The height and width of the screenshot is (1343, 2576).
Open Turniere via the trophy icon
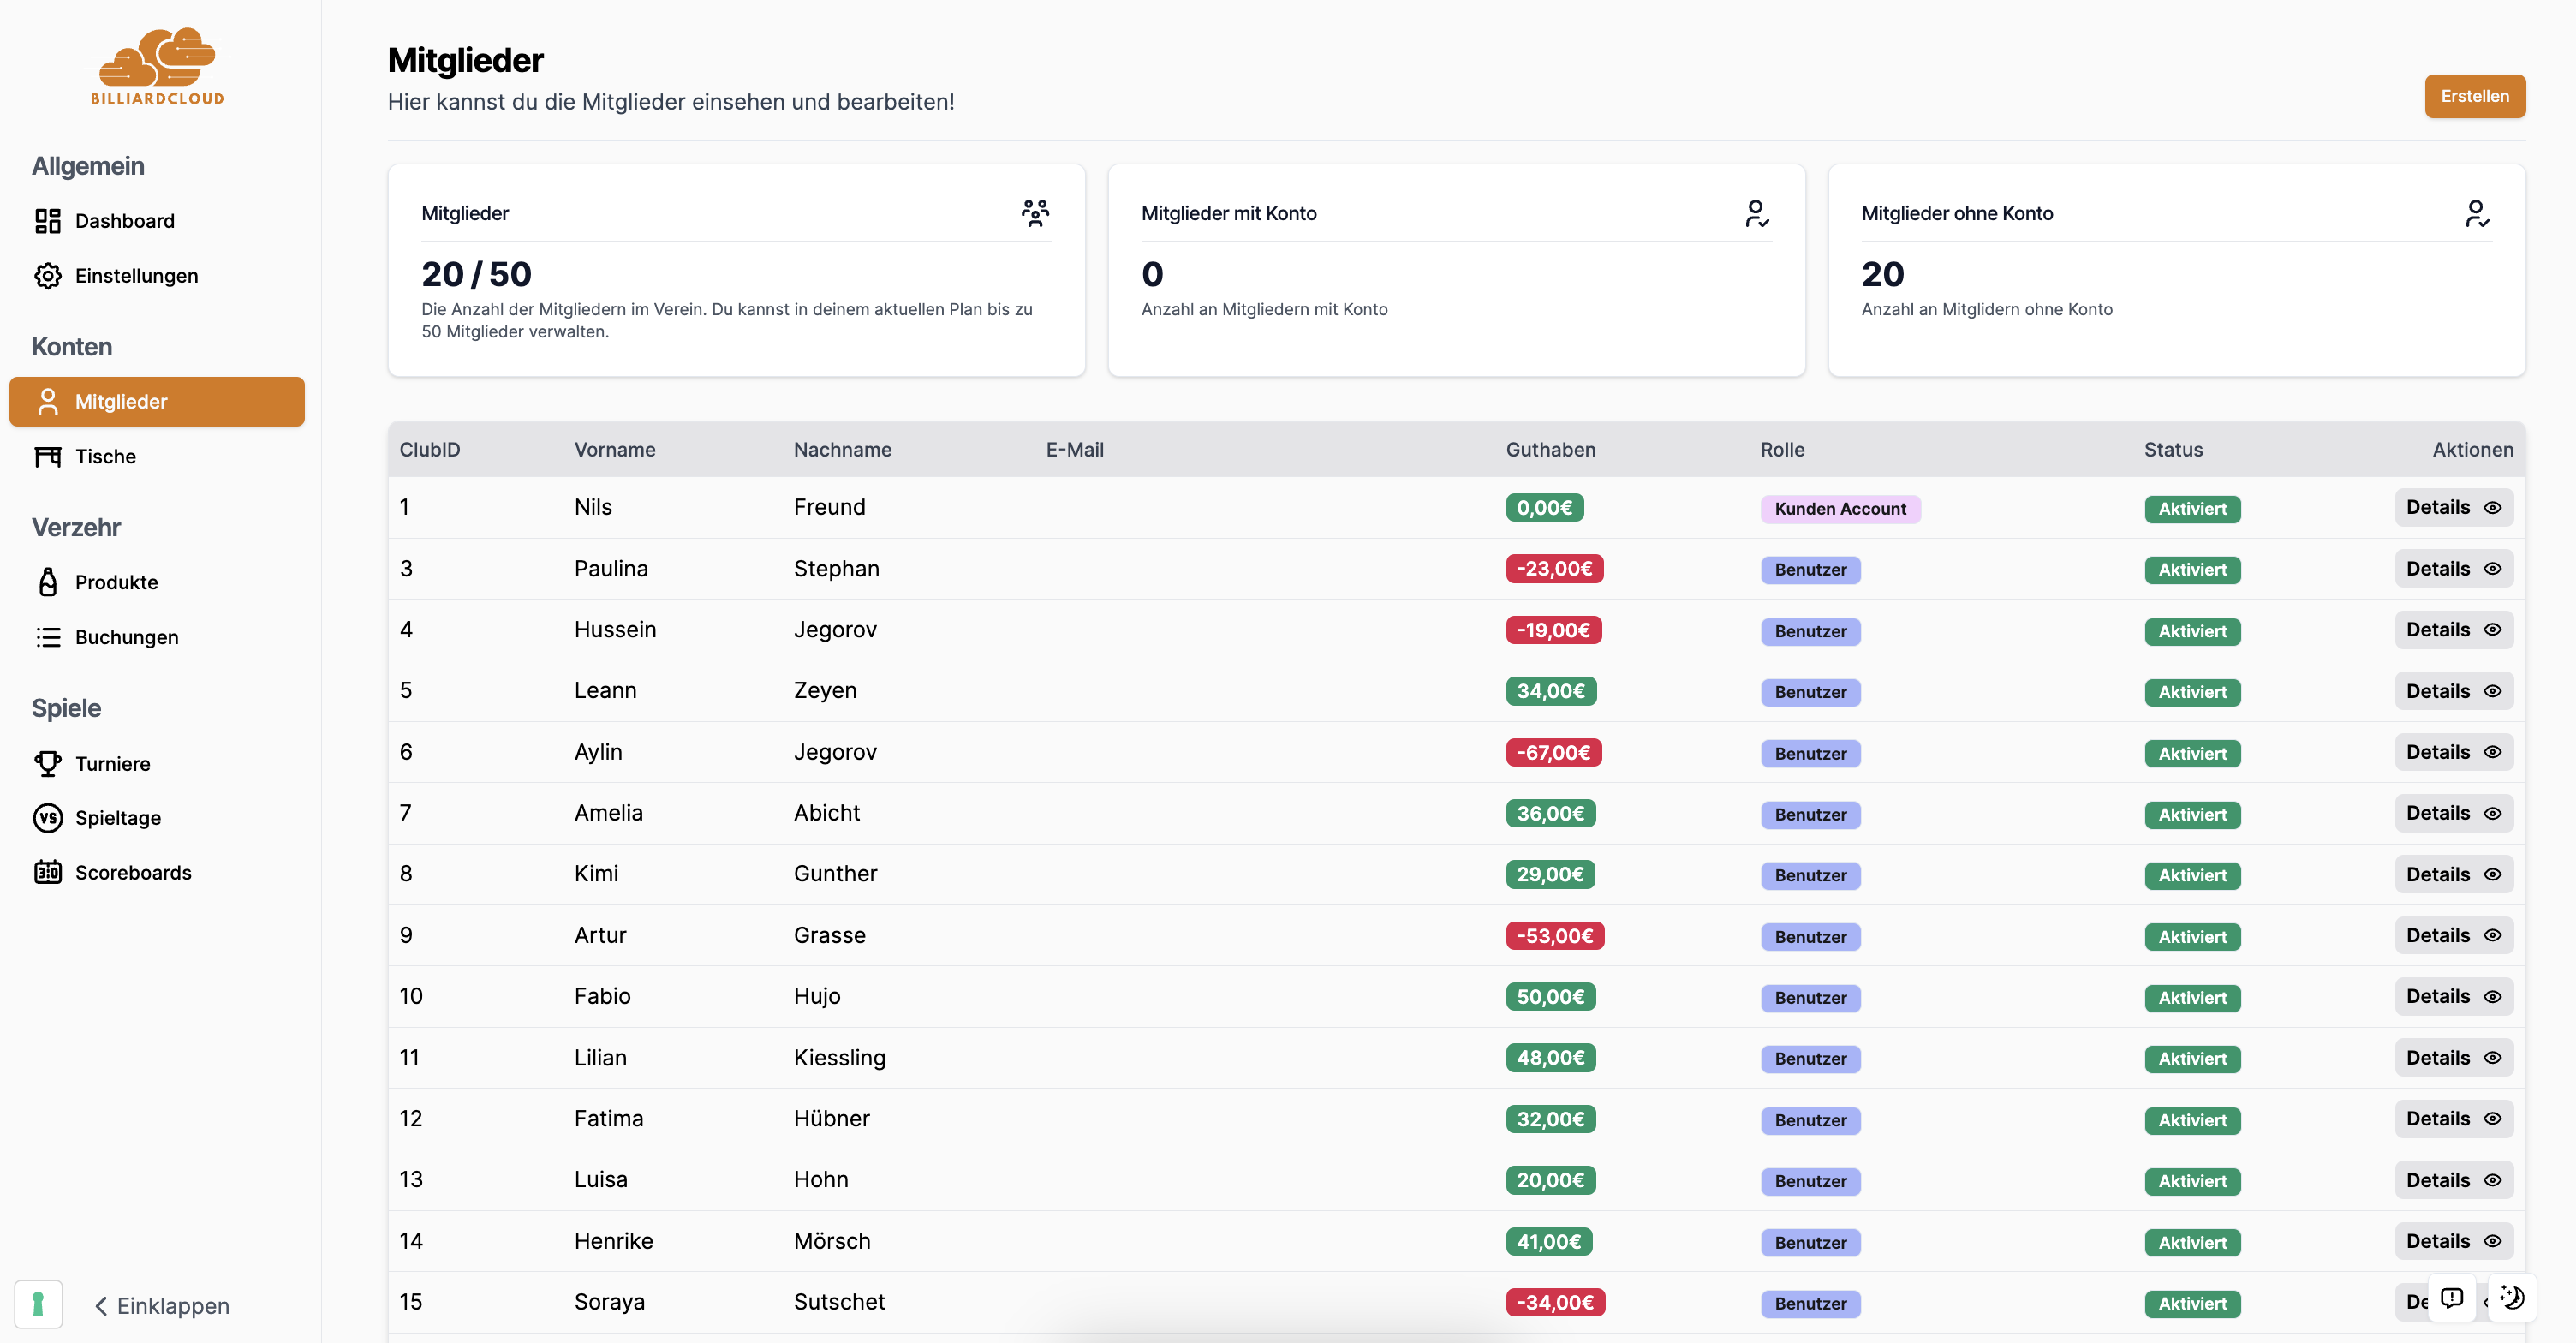(47, 764)
